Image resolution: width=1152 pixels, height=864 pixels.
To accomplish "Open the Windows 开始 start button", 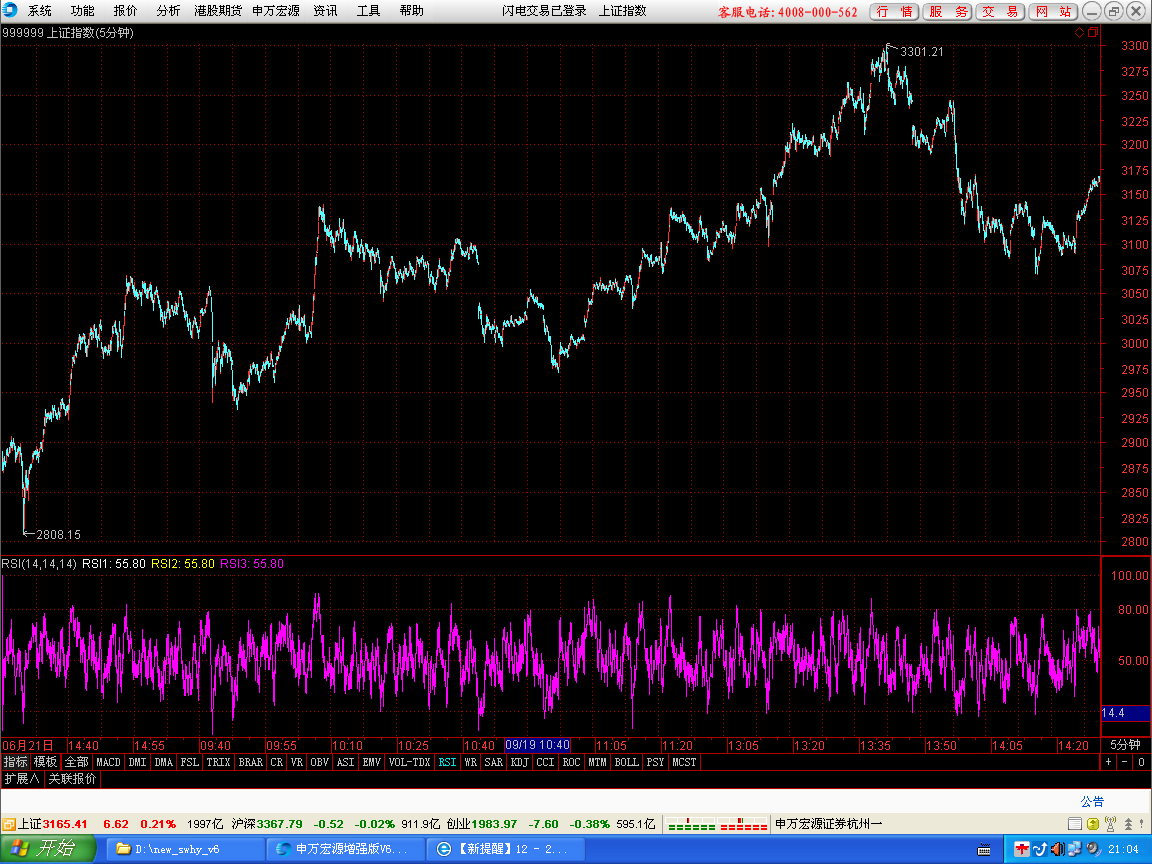I will coord(48,849).
